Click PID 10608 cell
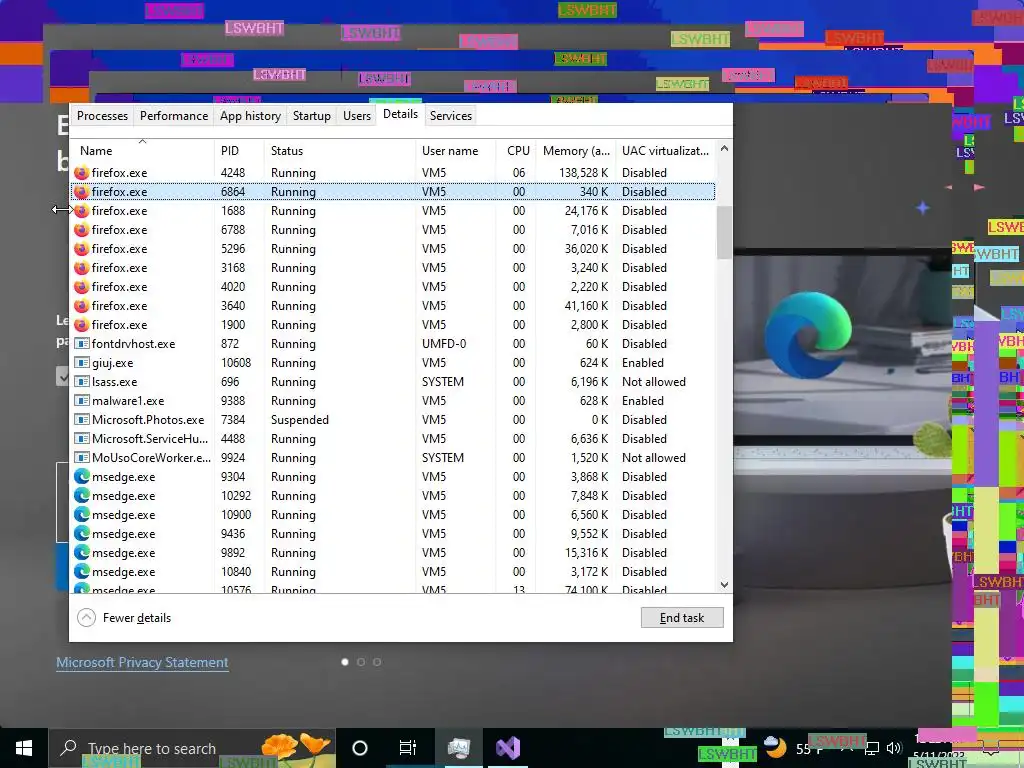The width and height of the screenshot is (1024, 768). click(x=236, y=363)
